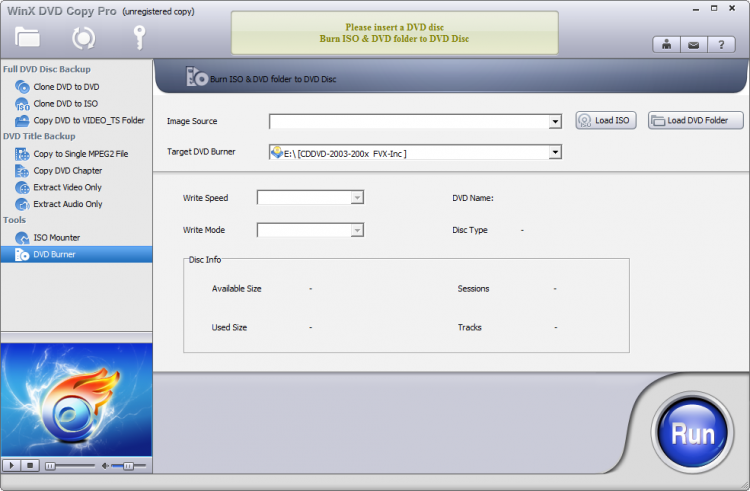The height and width of the screenshot is (491, 750).
Task: Click the Disc Type label
Action: (x=470, y=230)
